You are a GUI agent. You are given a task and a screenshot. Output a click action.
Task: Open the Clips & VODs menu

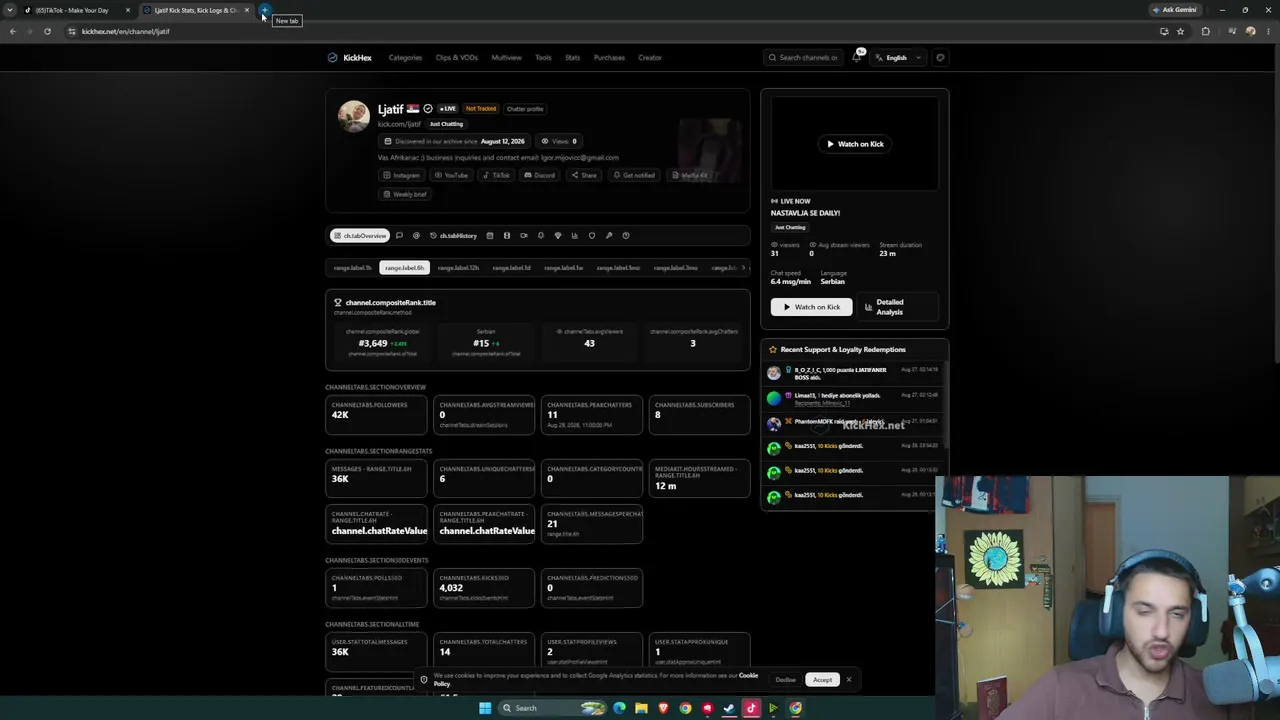456,57
